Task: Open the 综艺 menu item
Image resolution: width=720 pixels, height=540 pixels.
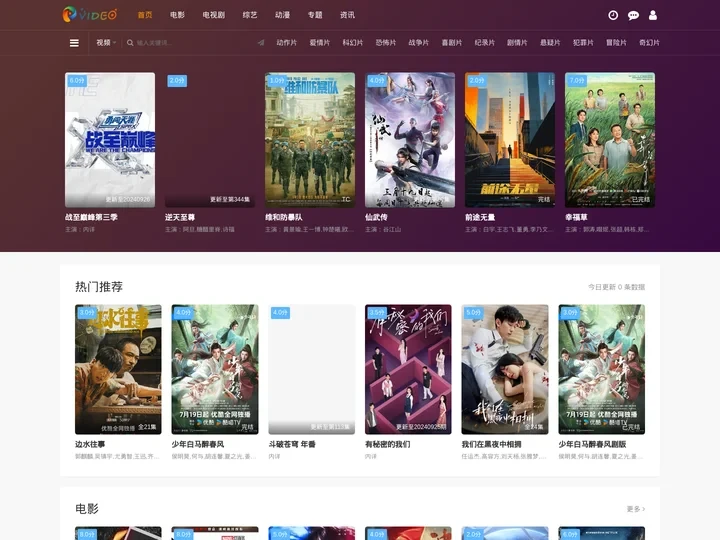Action: [250, 15]
